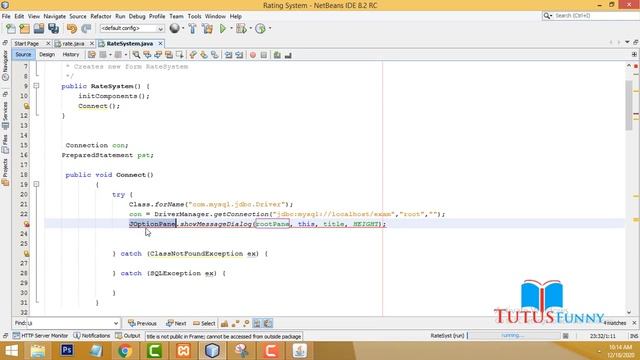Click the running progress bar in the status bar
Viewport: 640px width, 360px height.
pos(514,336)
